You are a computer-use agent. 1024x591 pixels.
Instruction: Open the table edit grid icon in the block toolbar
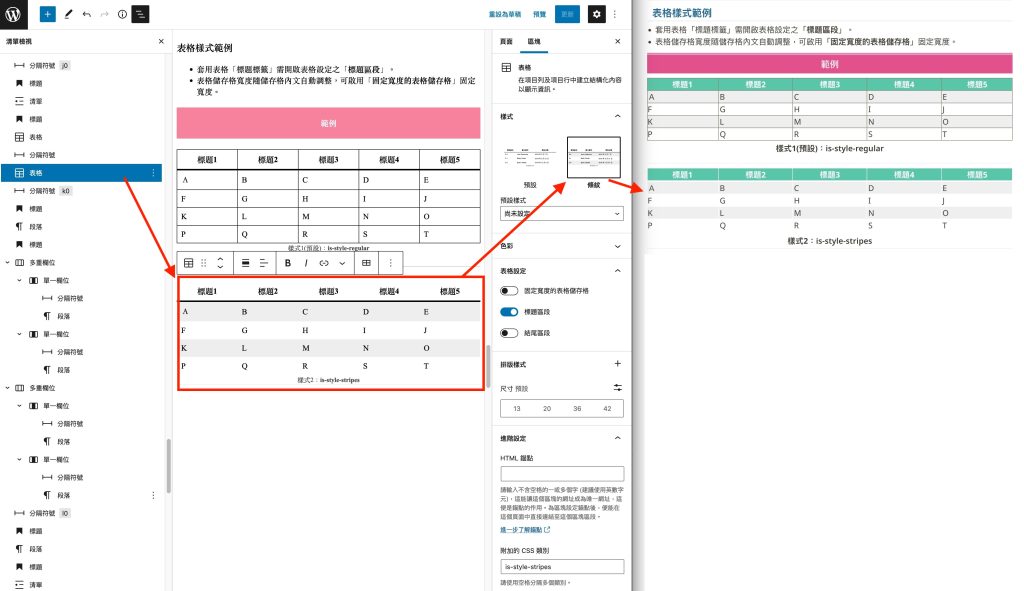pos(366,263)
